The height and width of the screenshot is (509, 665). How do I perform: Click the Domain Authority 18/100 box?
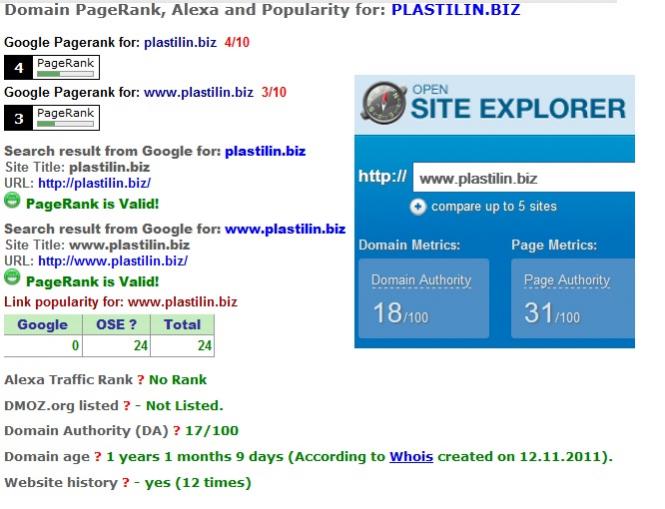click(x=424, y=299)
